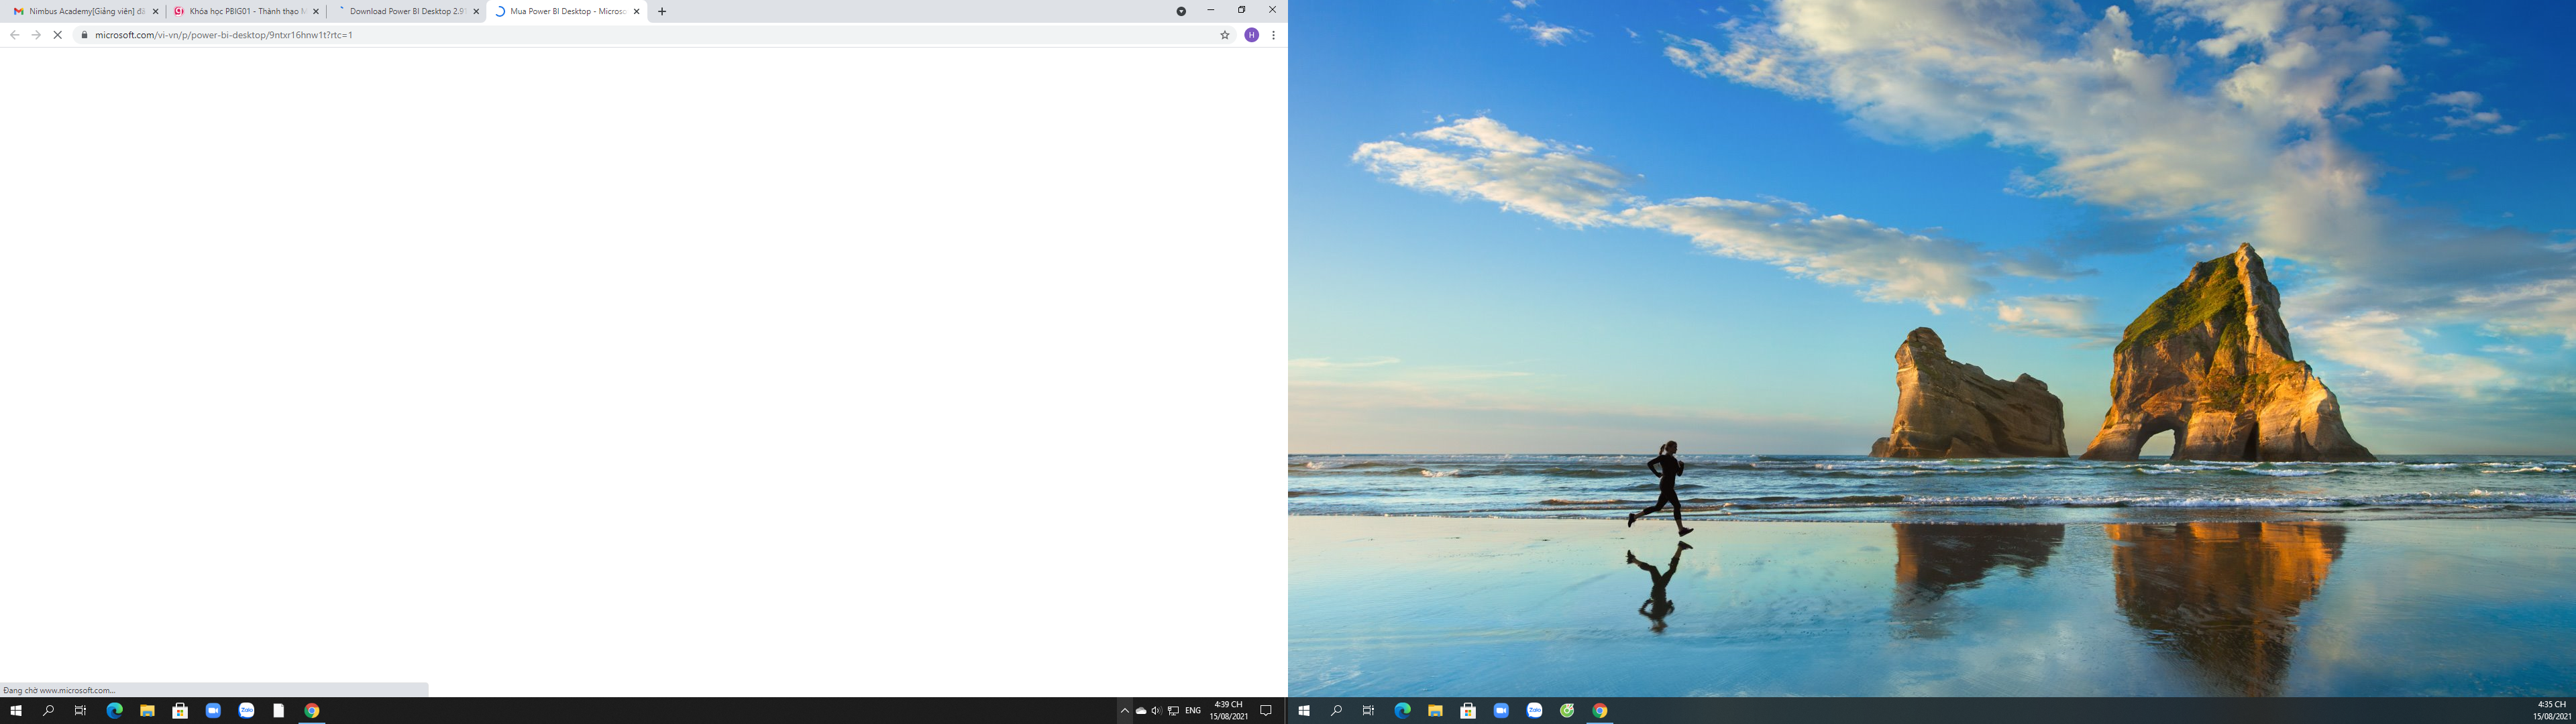Open Start menu on the wallpaper monitor taskbar
This screenshot has width=2576, height=724.
pyautogui.click(x=1304, y=711)
